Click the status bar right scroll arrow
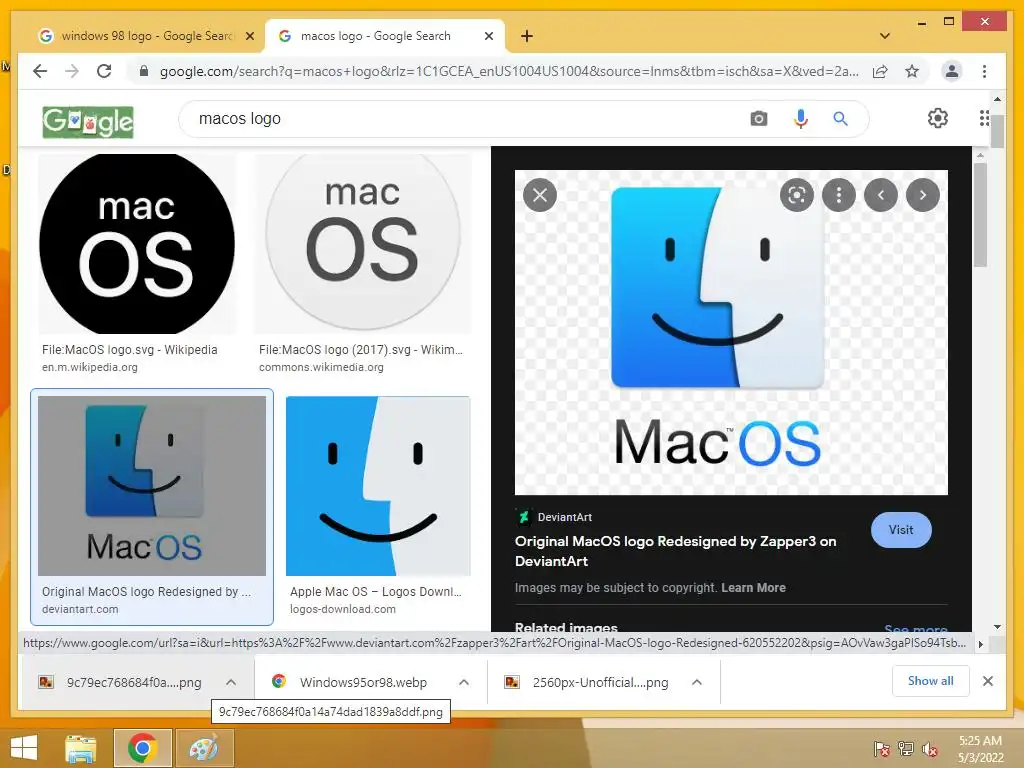Viewport: 1024px width, 768px height. (x=980, y=644)
